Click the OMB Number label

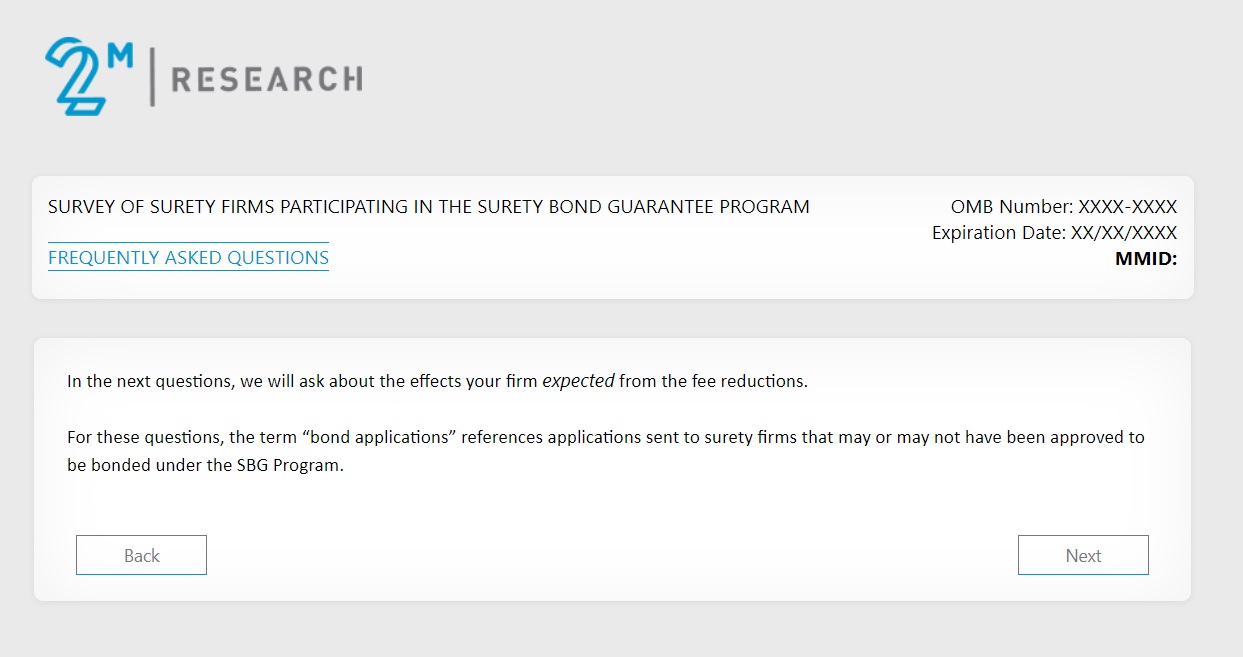tap(1011, 207)
